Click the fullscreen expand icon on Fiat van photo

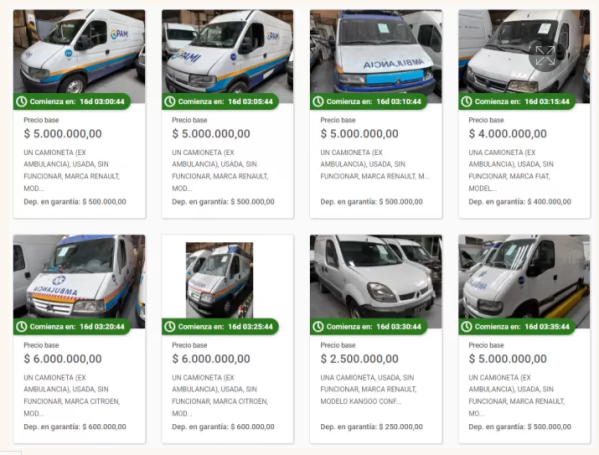tap(545, 56)
